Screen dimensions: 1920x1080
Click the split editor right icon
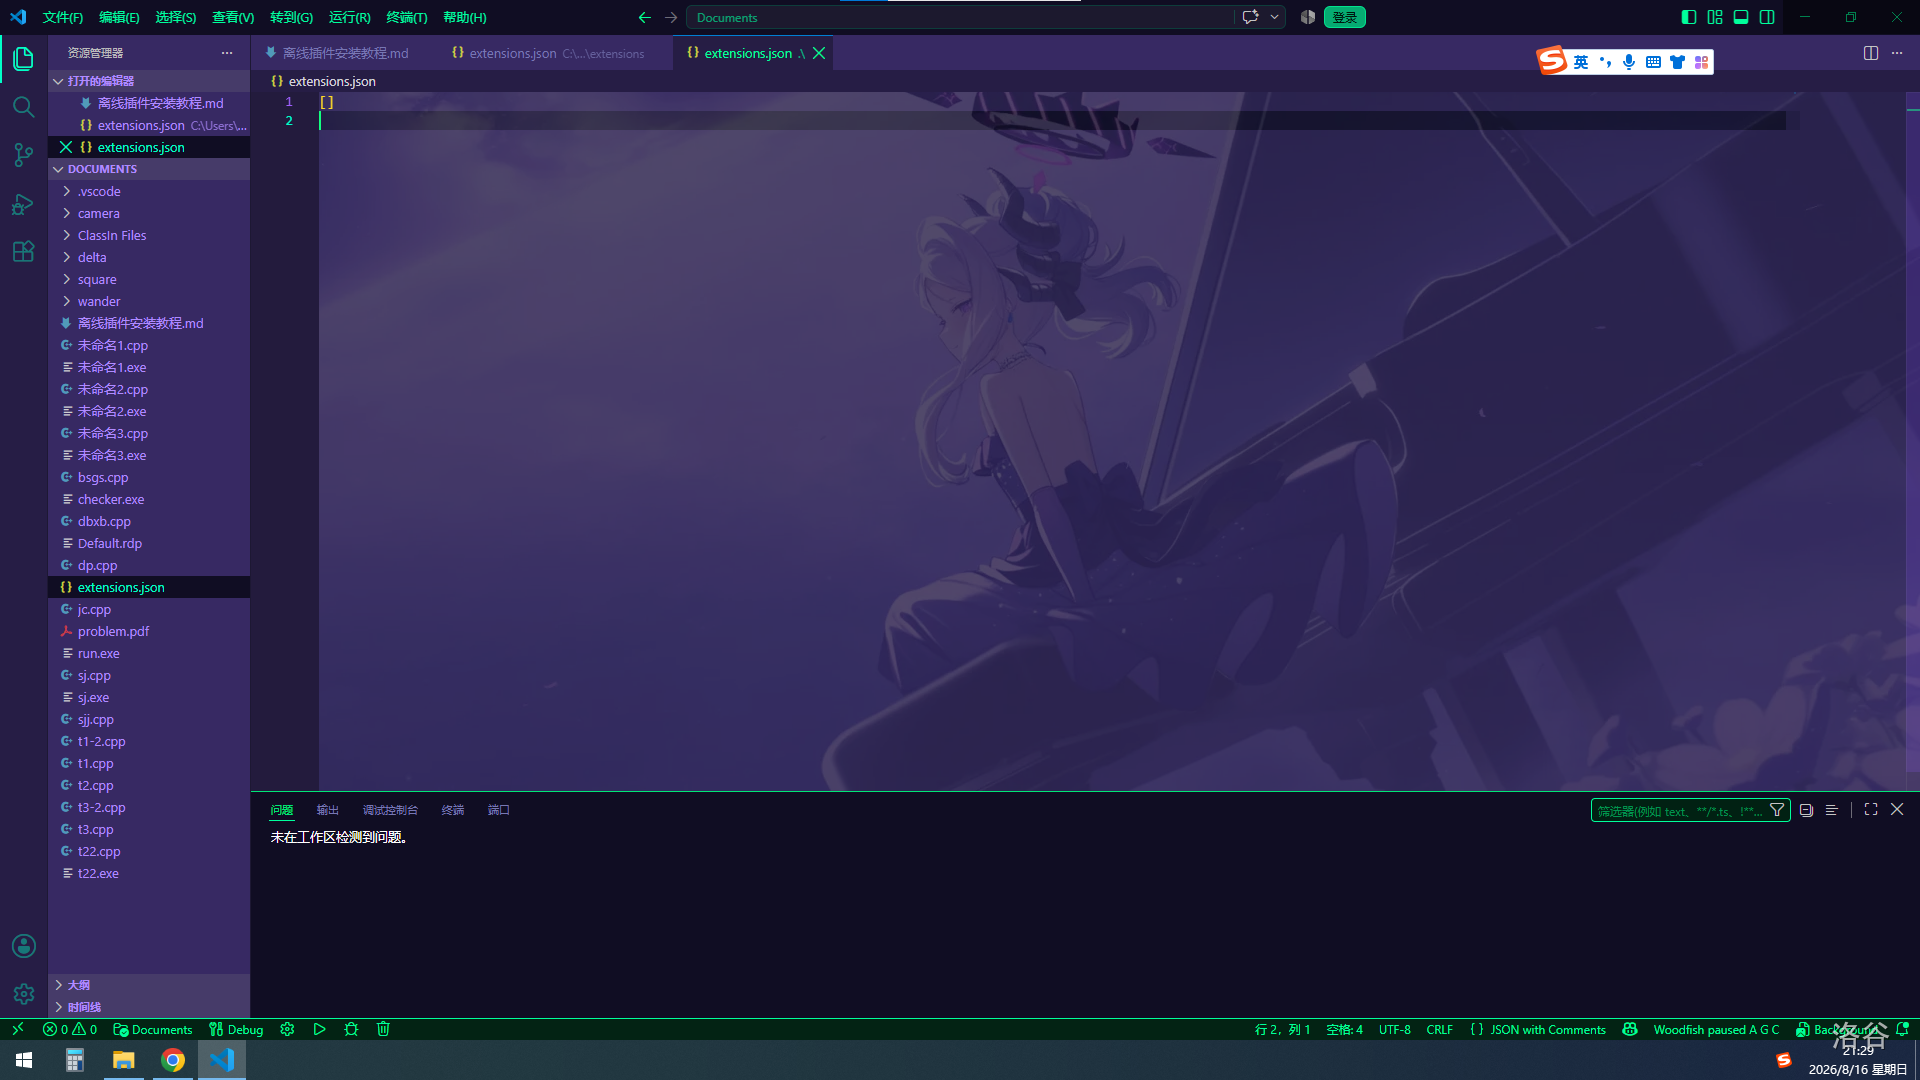tap(1871, 53)
